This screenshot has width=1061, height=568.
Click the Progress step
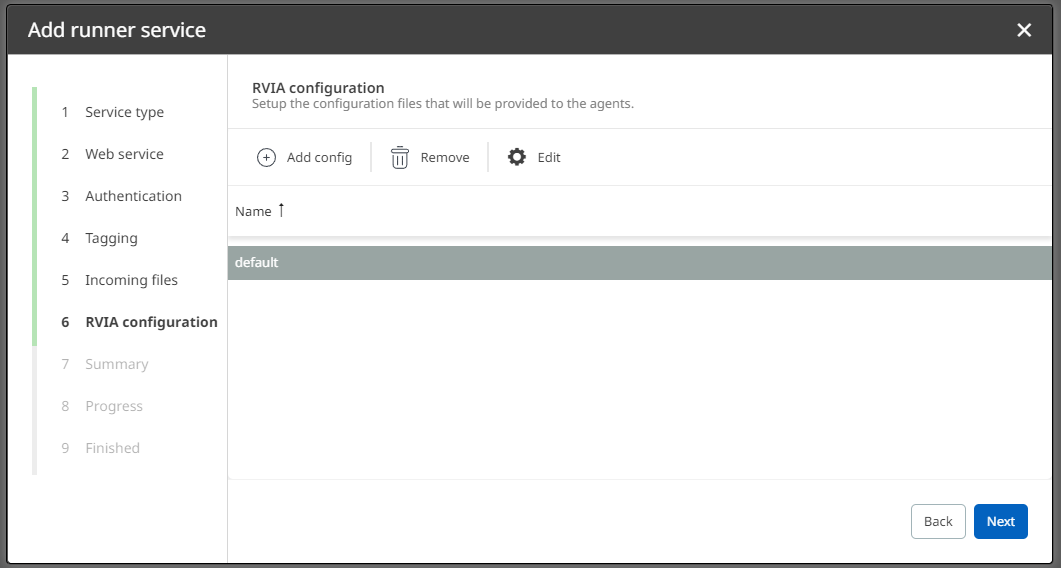coord(114,406)
